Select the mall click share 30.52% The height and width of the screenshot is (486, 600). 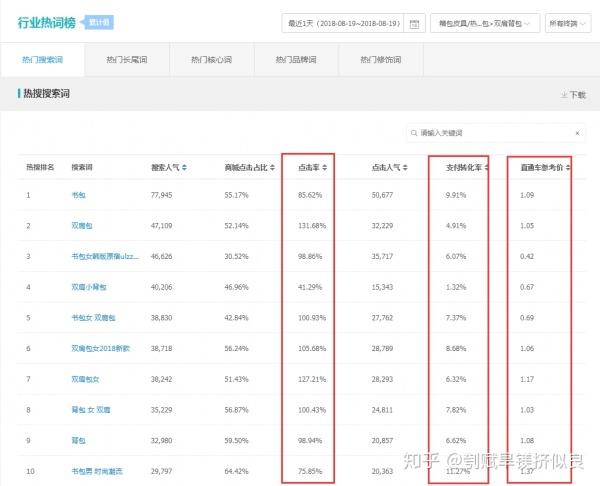[x=236, y=256]
